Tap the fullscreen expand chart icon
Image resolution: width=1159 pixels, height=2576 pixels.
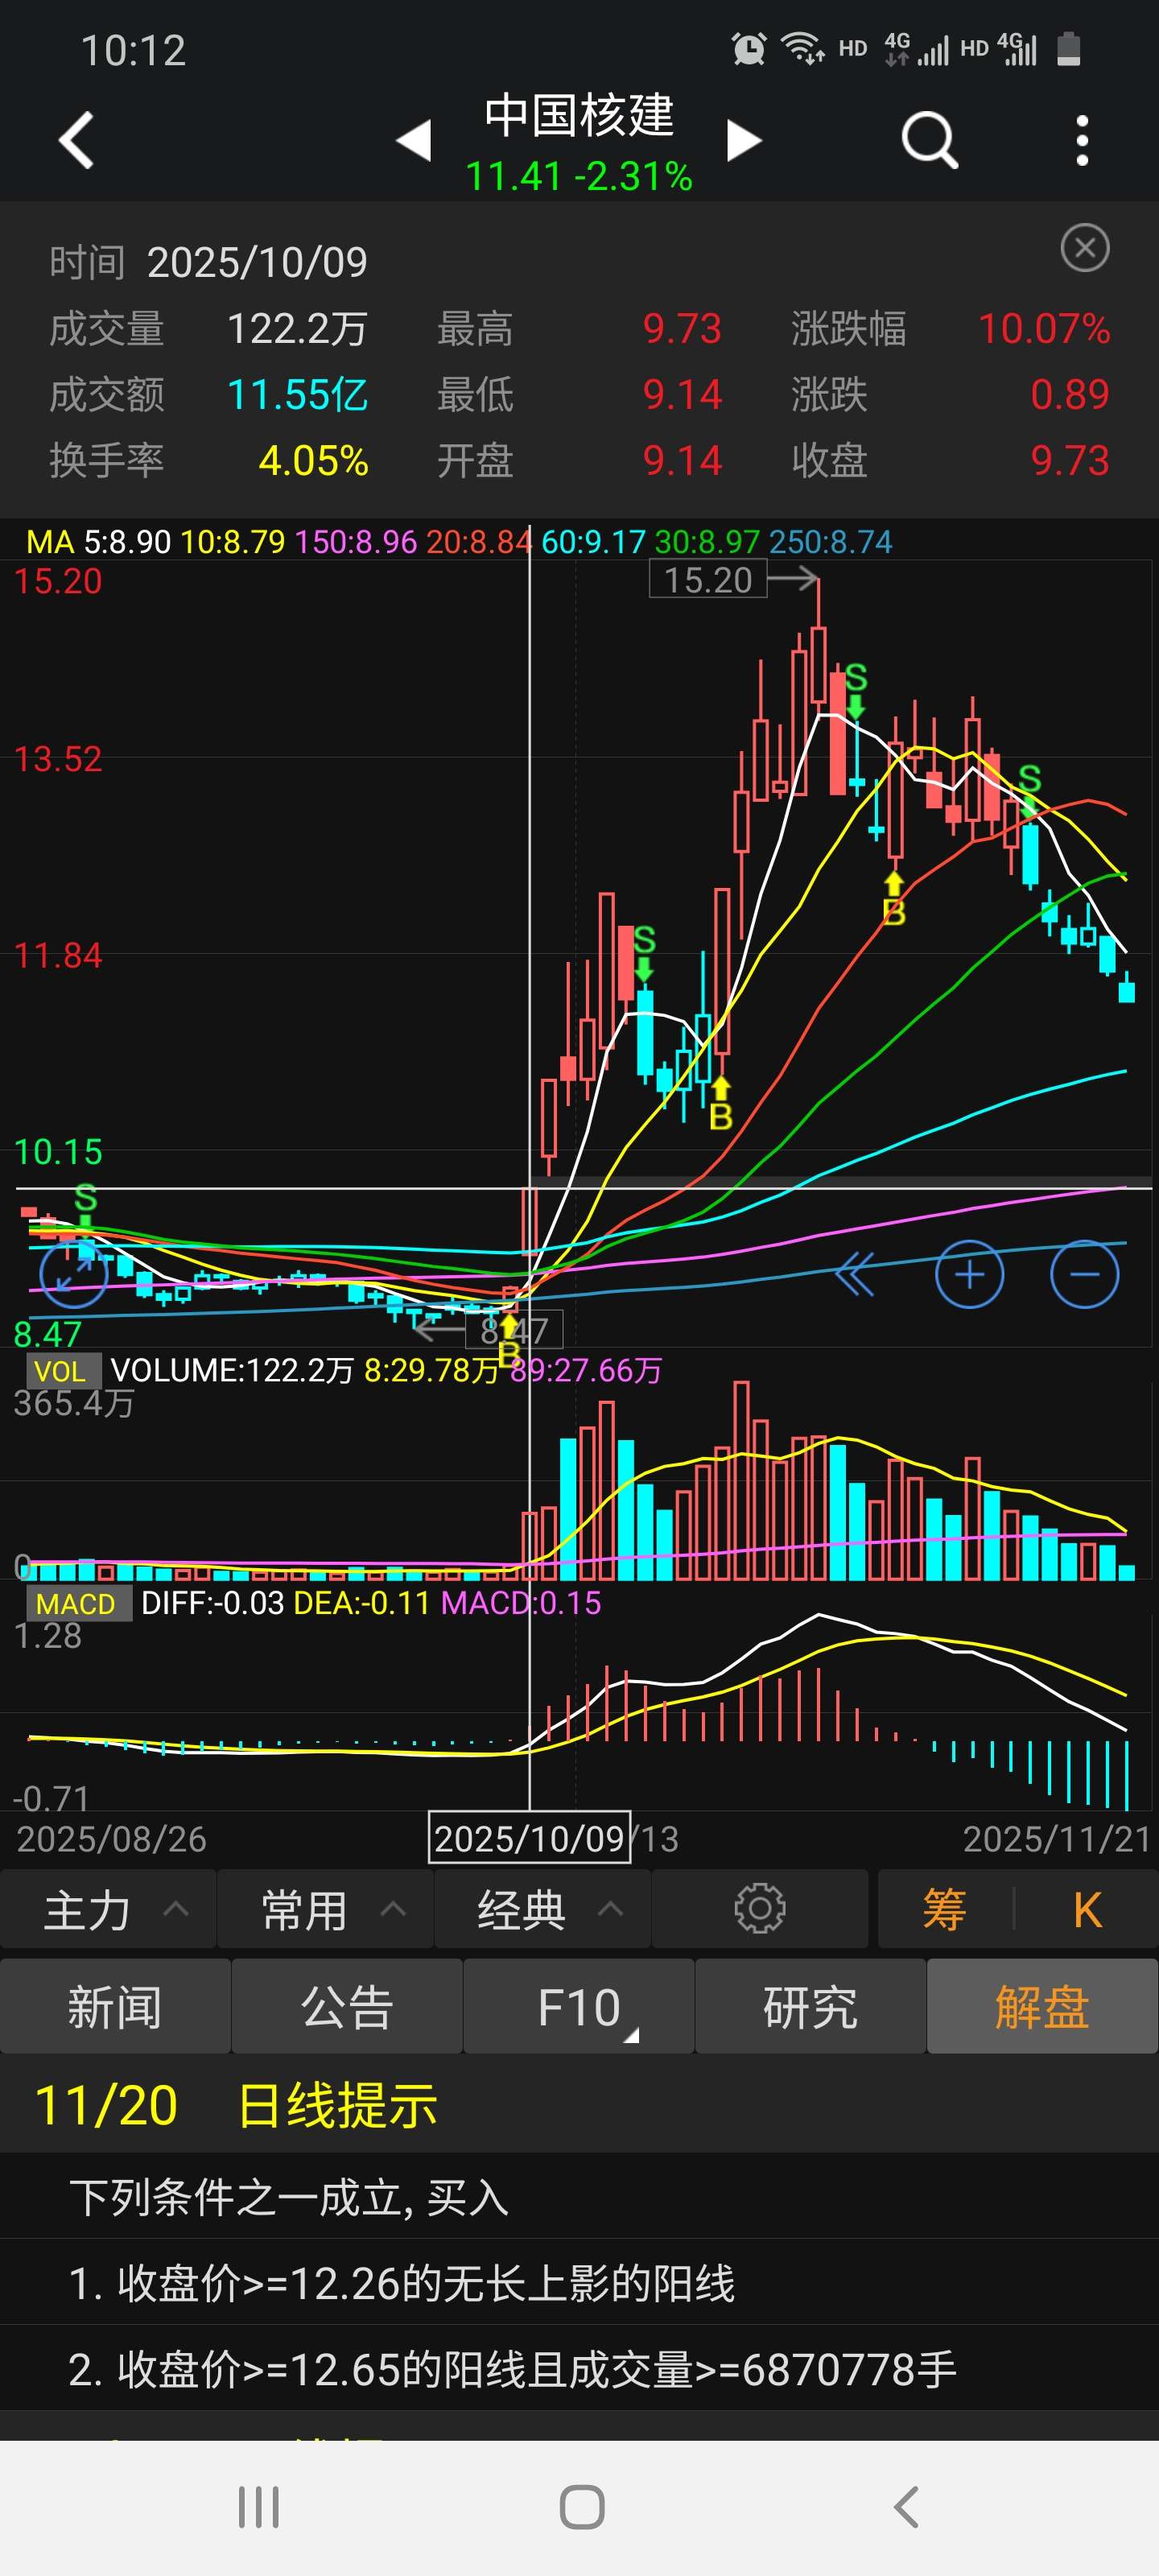[x=73, y=1273]
